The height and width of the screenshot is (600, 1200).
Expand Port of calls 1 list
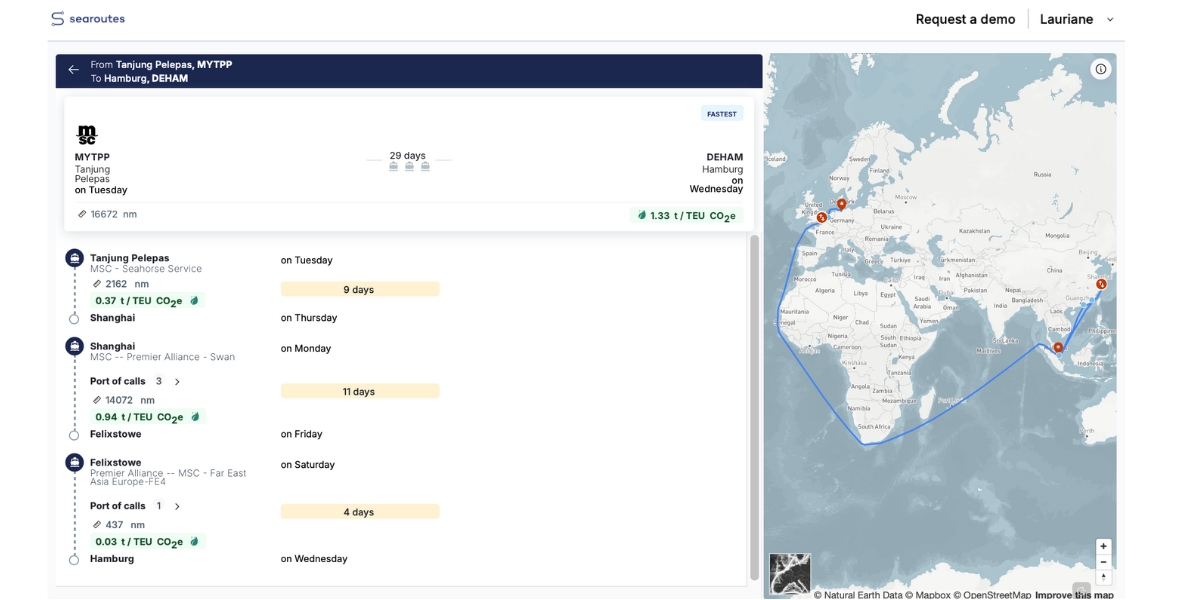177,506
